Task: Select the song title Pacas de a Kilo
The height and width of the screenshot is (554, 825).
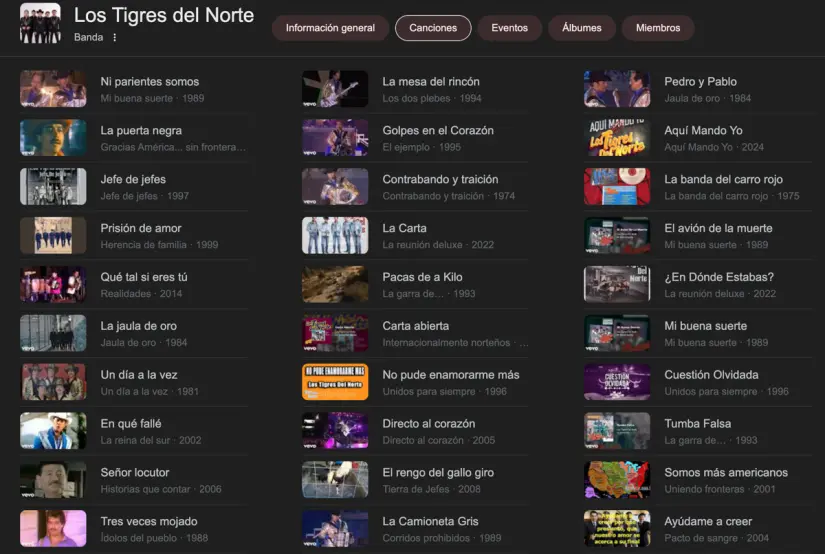Action: (x=422, y=277)
